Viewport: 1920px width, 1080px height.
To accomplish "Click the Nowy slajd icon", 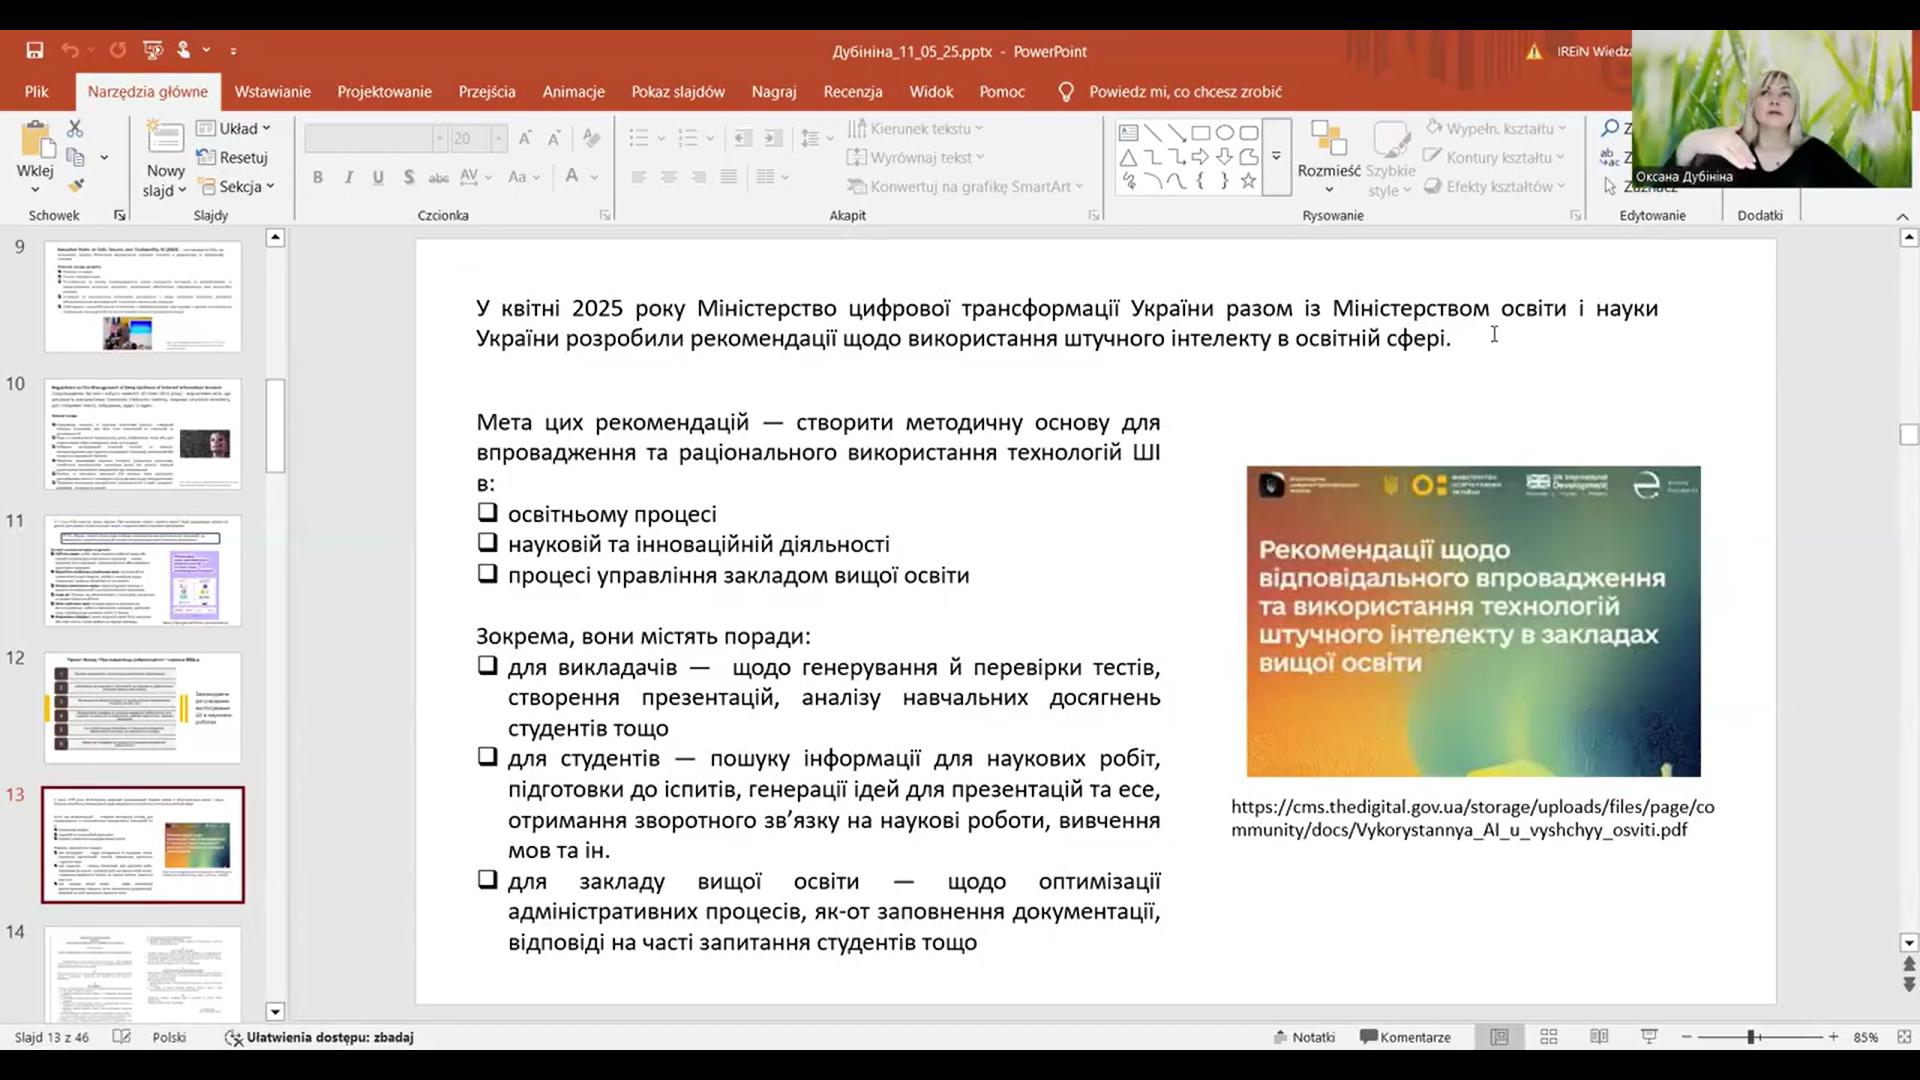I will tap(164, 140).
